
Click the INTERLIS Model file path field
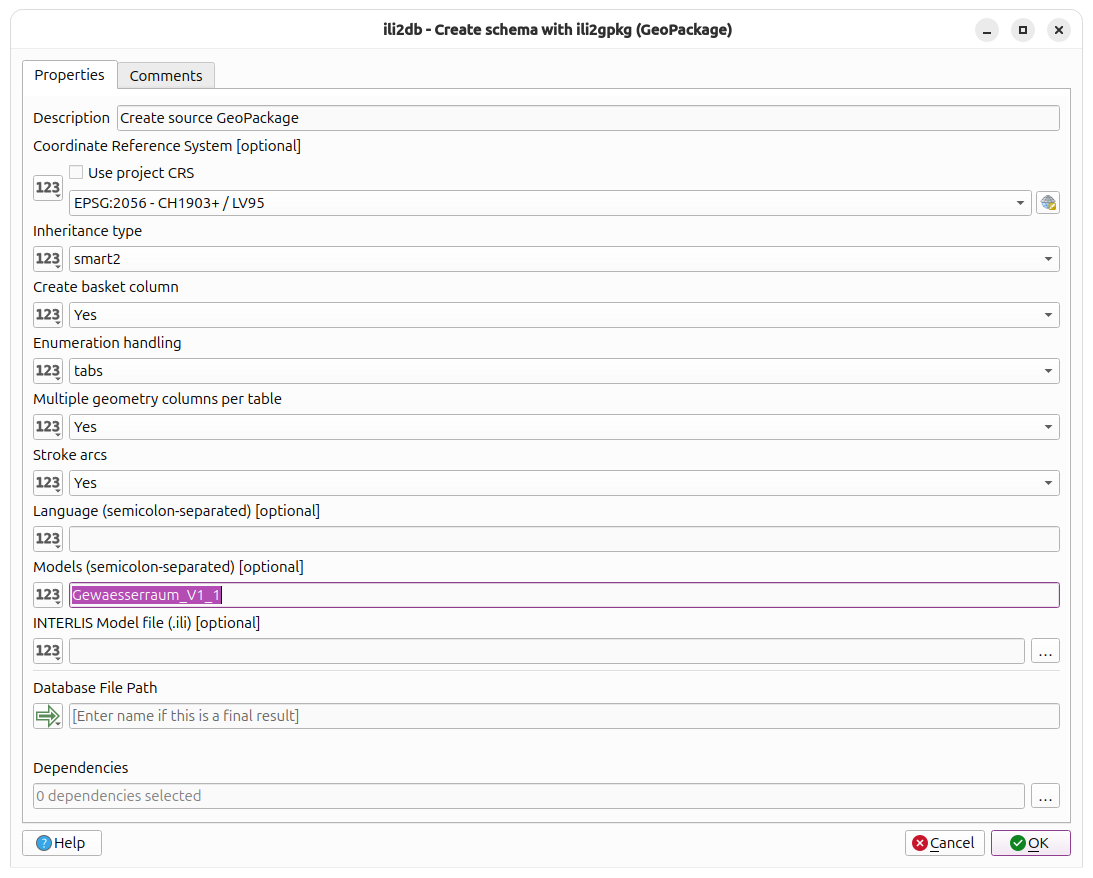click(x=546, y=651)
